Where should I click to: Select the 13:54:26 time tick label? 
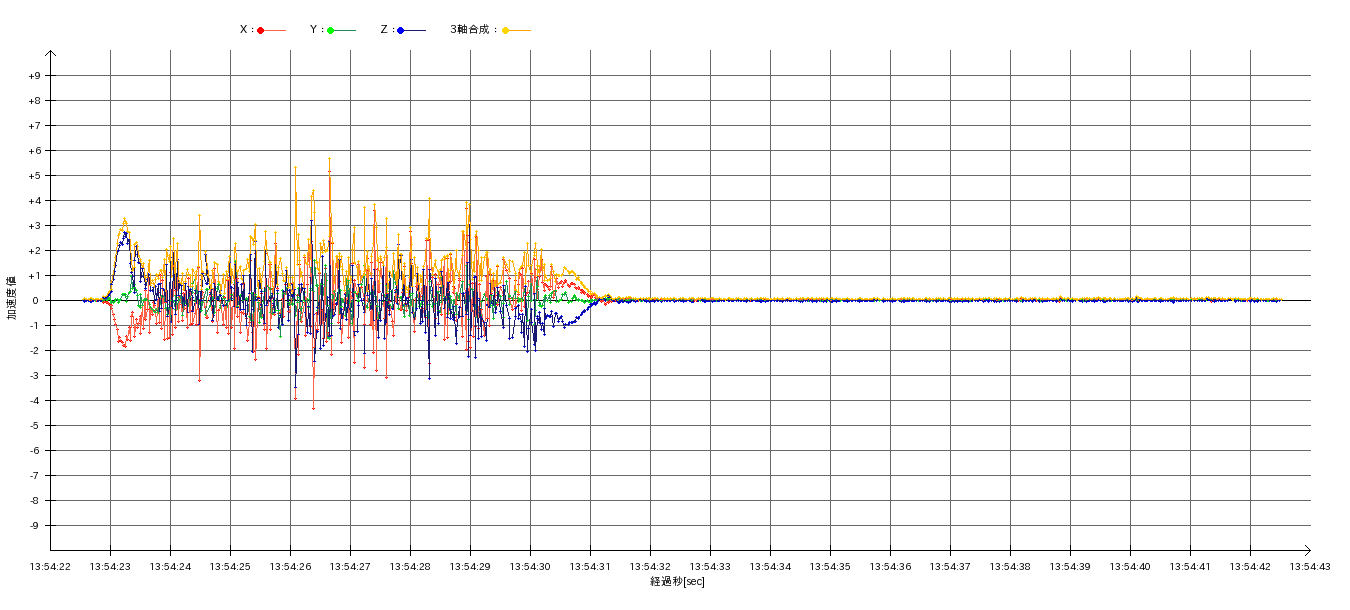pyautogui.click(x=290, y=567)
